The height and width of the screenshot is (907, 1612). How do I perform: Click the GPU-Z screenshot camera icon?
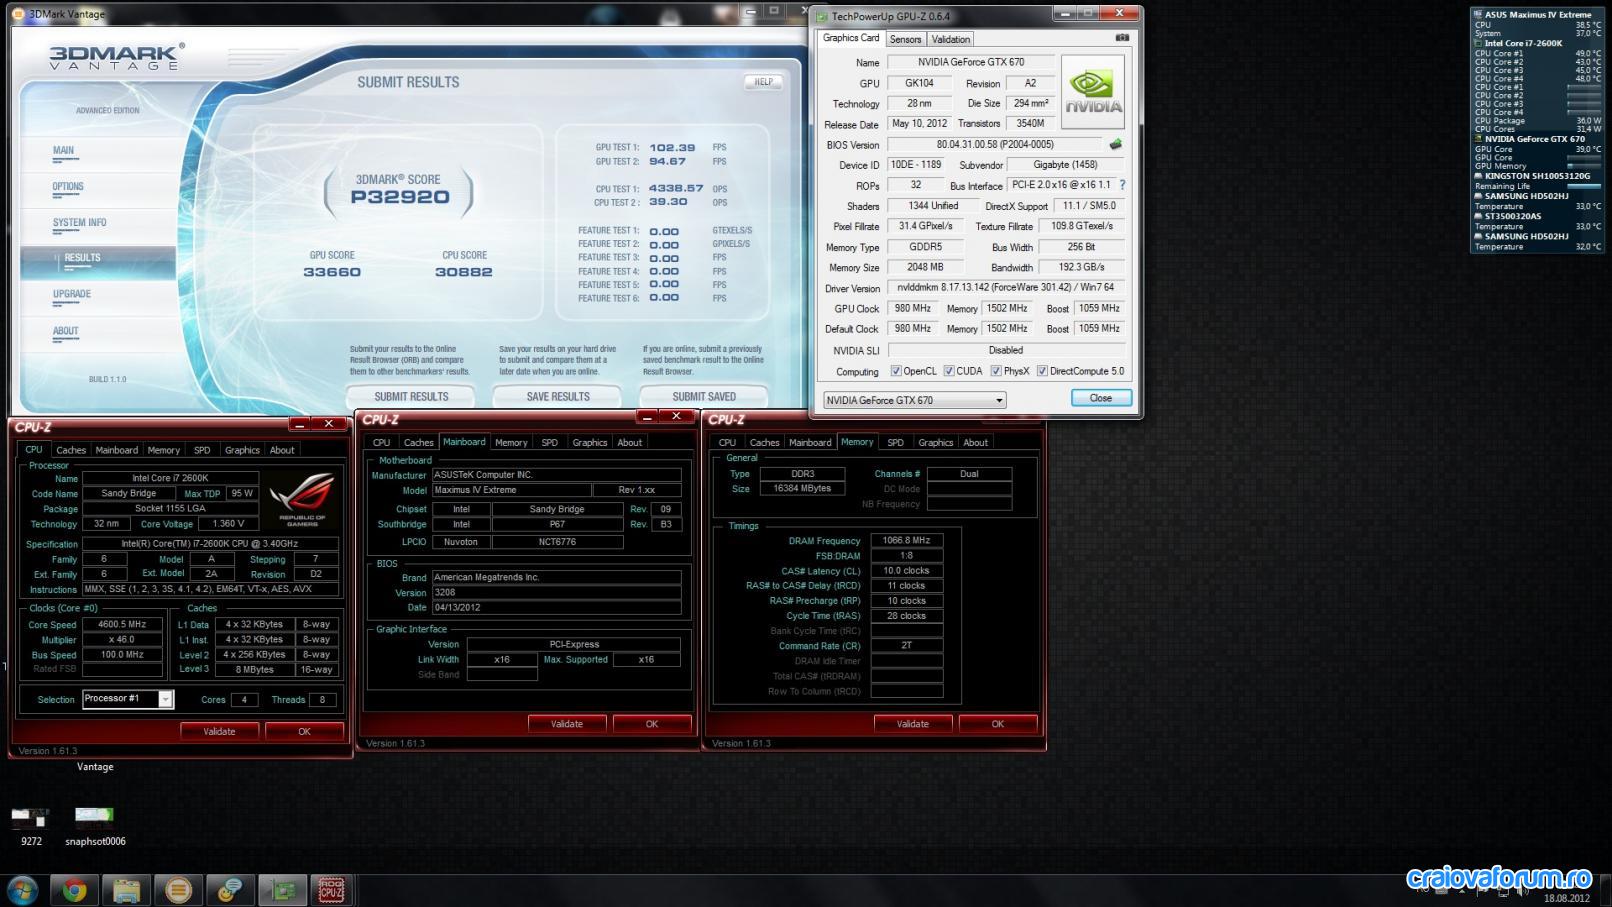[1122, 38]
